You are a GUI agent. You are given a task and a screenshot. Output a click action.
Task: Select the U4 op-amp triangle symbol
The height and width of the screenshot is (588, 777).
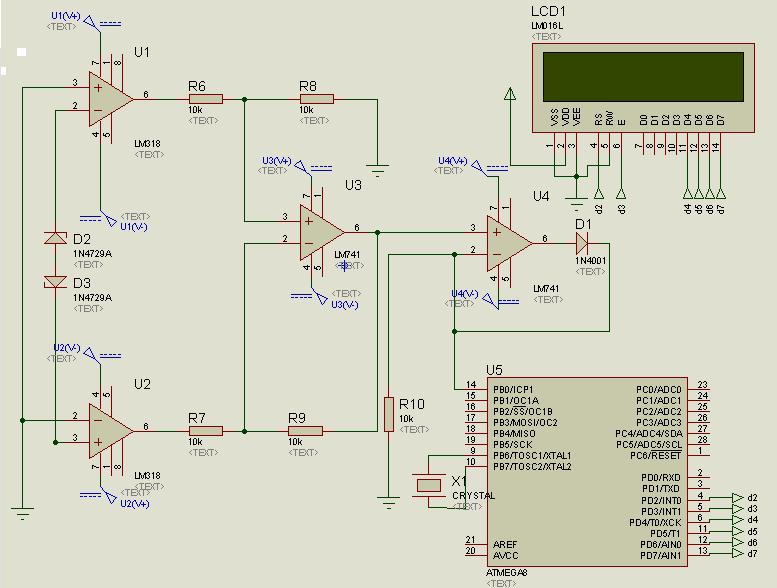(x=509, y=243)
